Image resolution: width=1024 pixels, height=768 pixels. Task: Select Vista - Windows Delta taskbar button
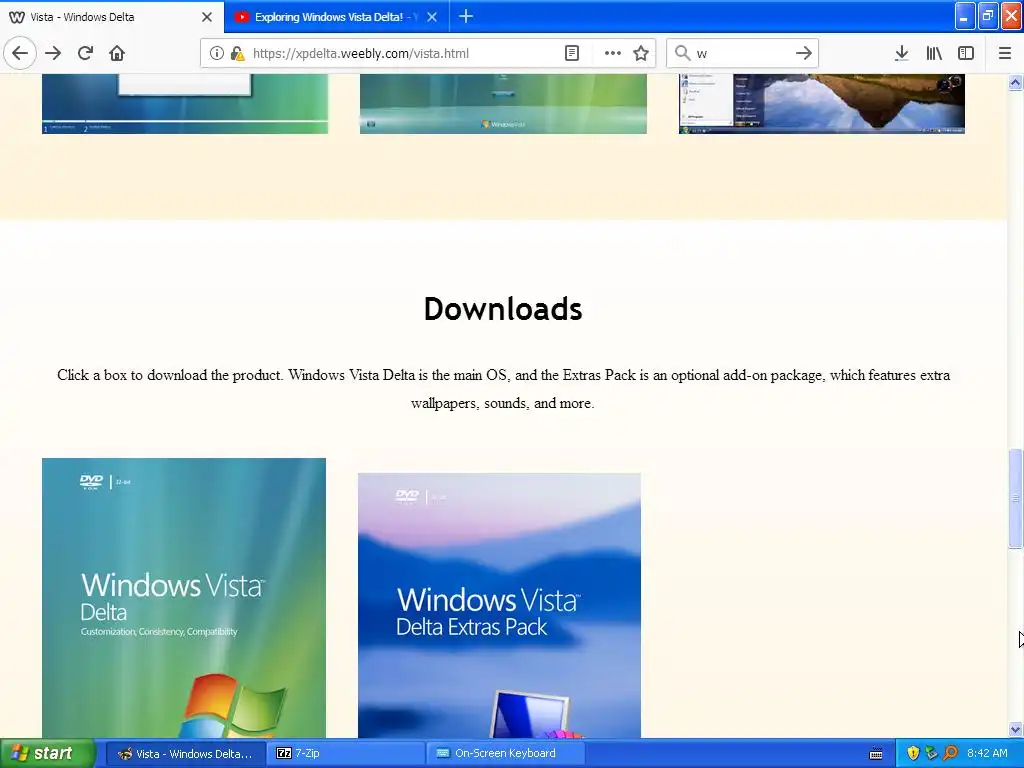tap(185, 754)
